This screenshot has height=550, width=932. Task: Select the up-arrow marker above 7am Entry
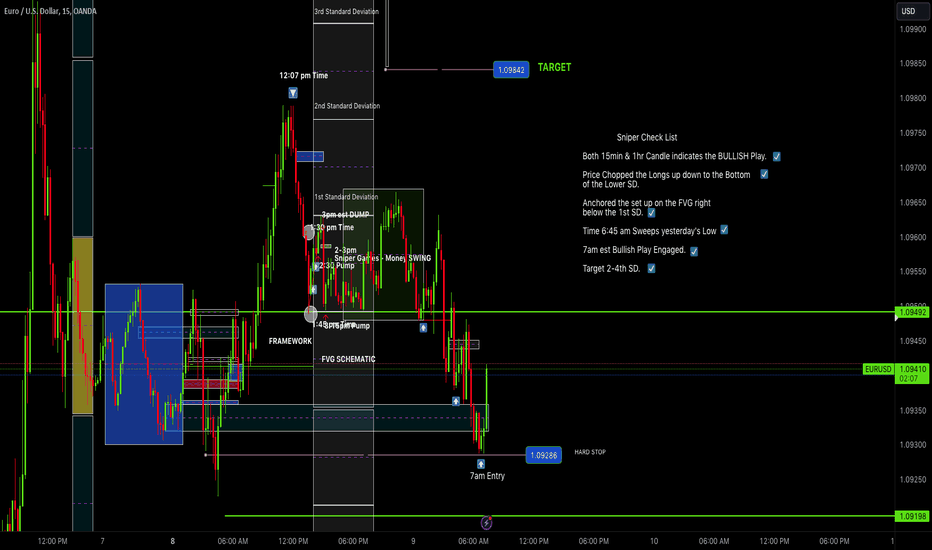[481, 464]
